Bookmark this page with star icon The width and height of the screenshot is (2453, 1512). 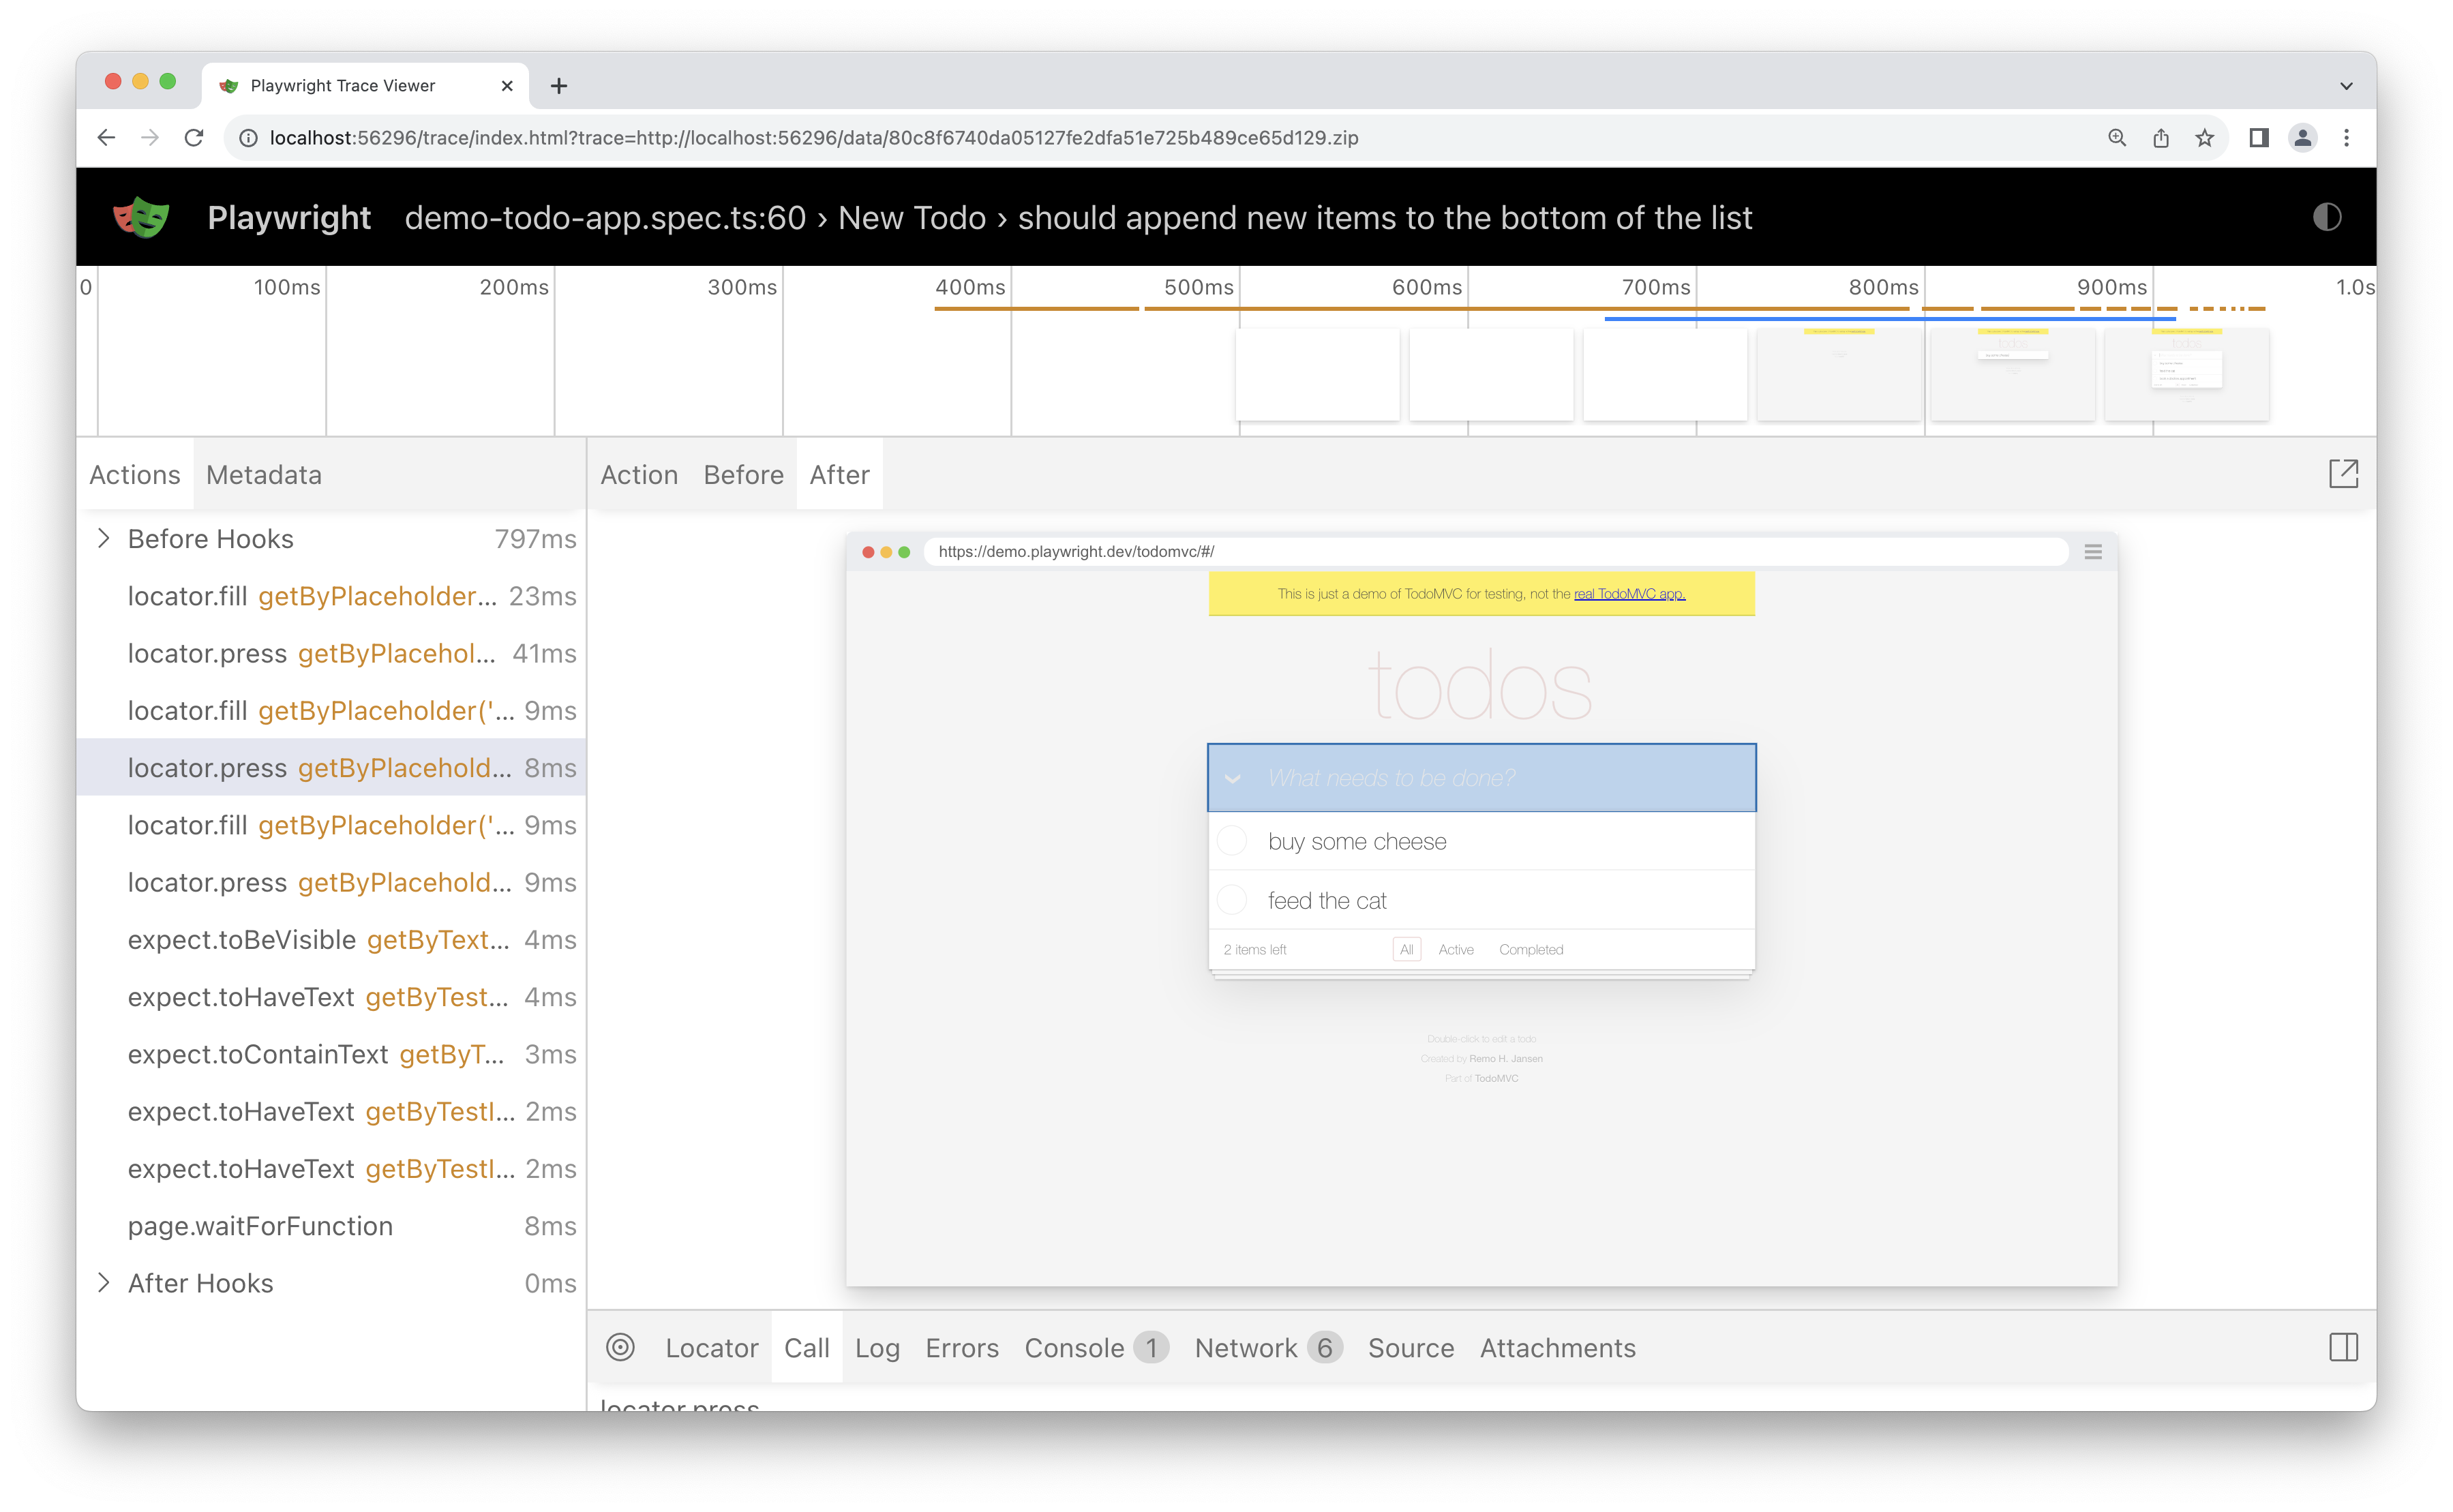point(2204,138)
